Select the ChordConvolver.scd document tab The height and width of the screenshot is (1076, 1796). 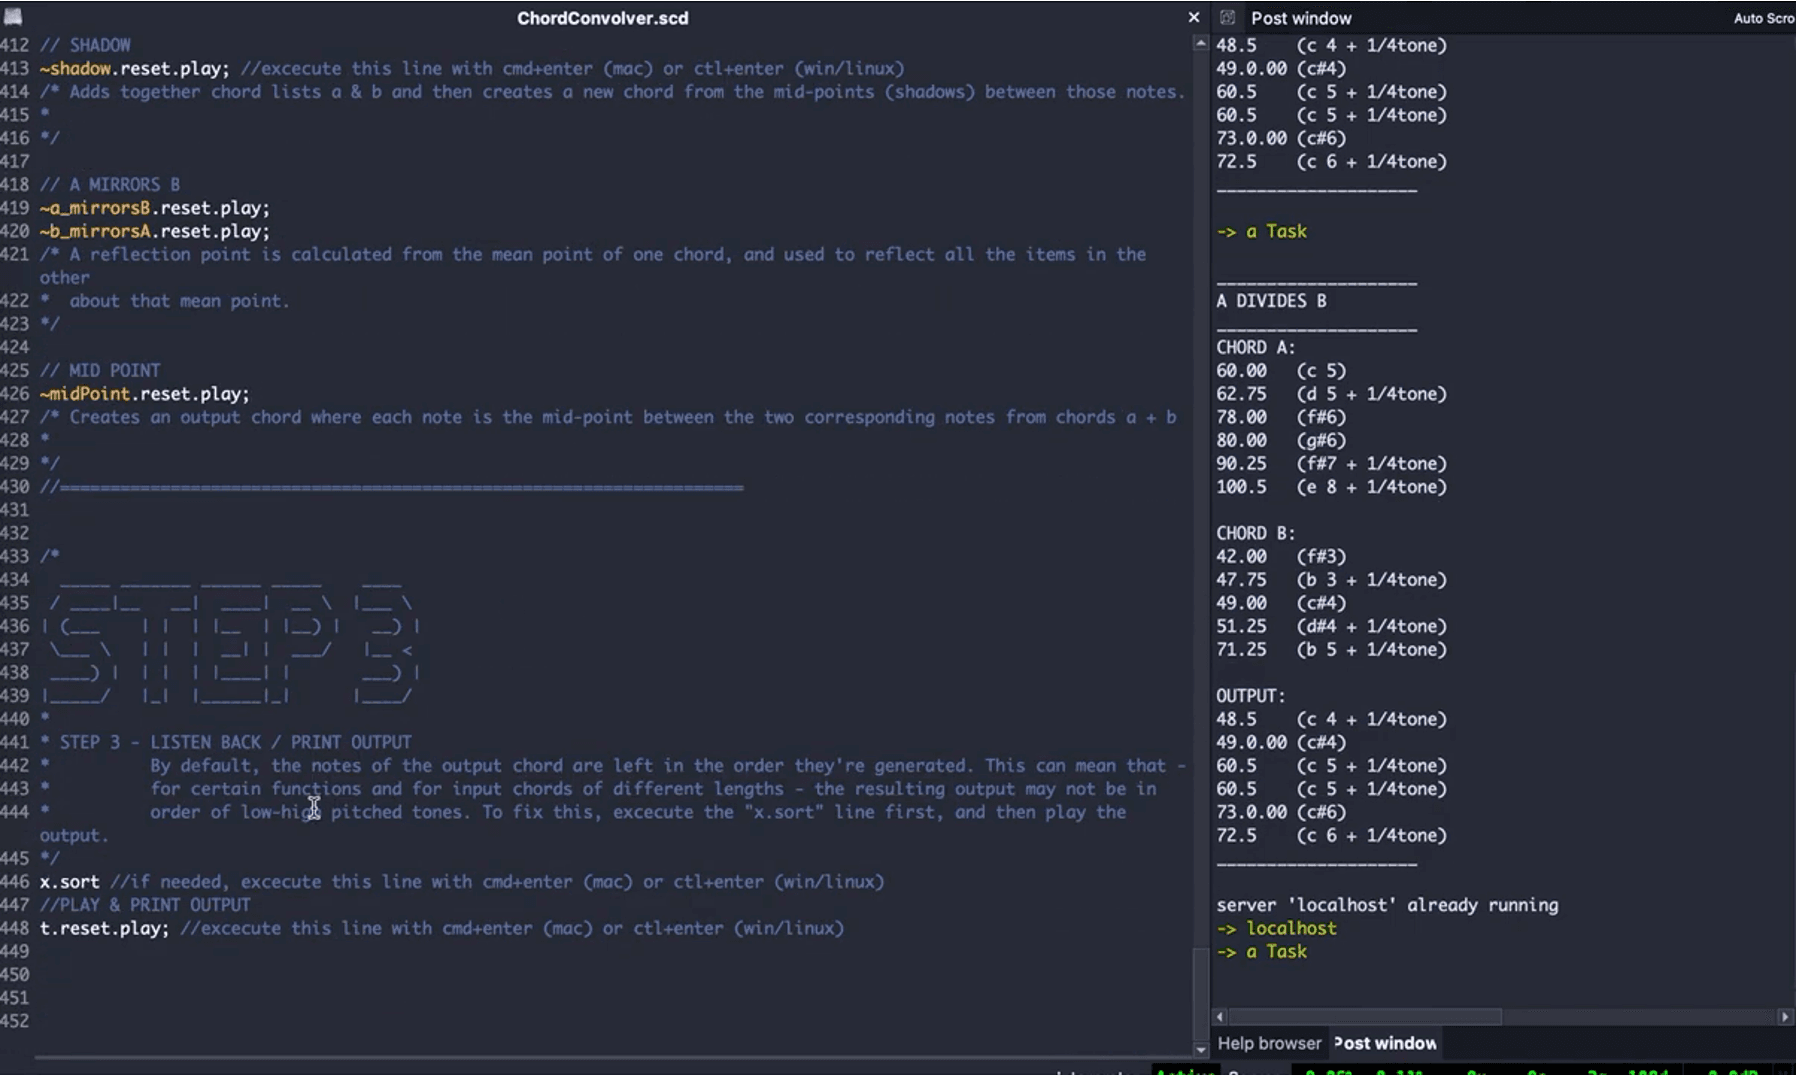point(602,18)
